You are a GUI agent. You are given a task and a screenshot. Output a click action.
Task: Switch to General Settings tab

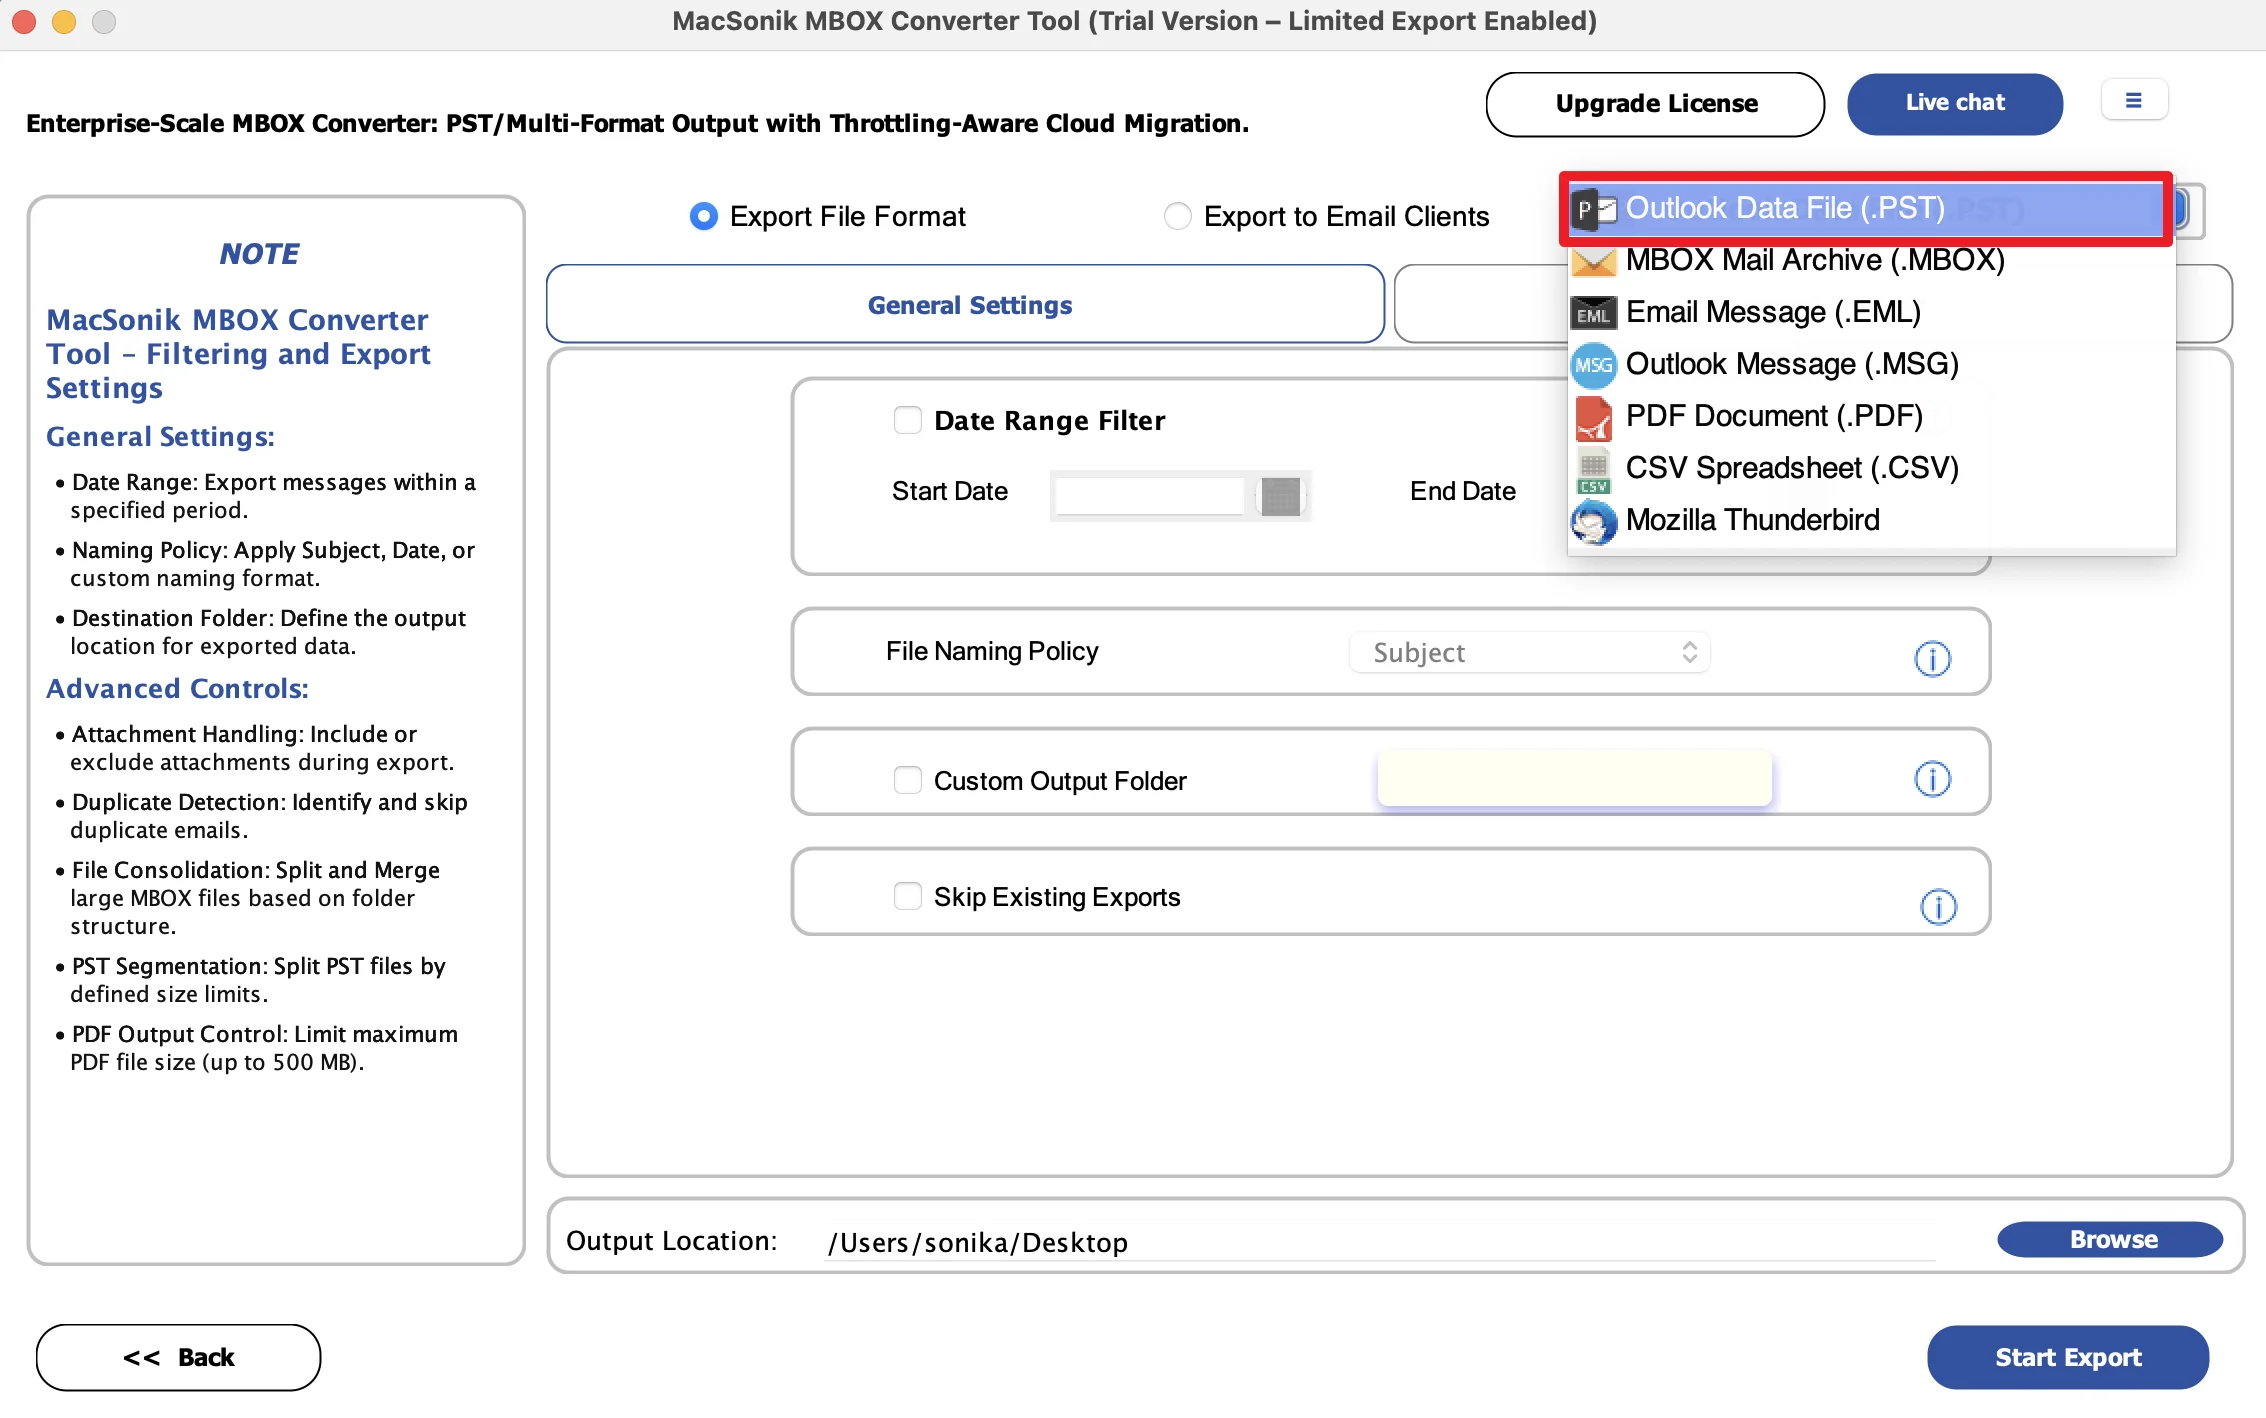click(x=966, y=304)
